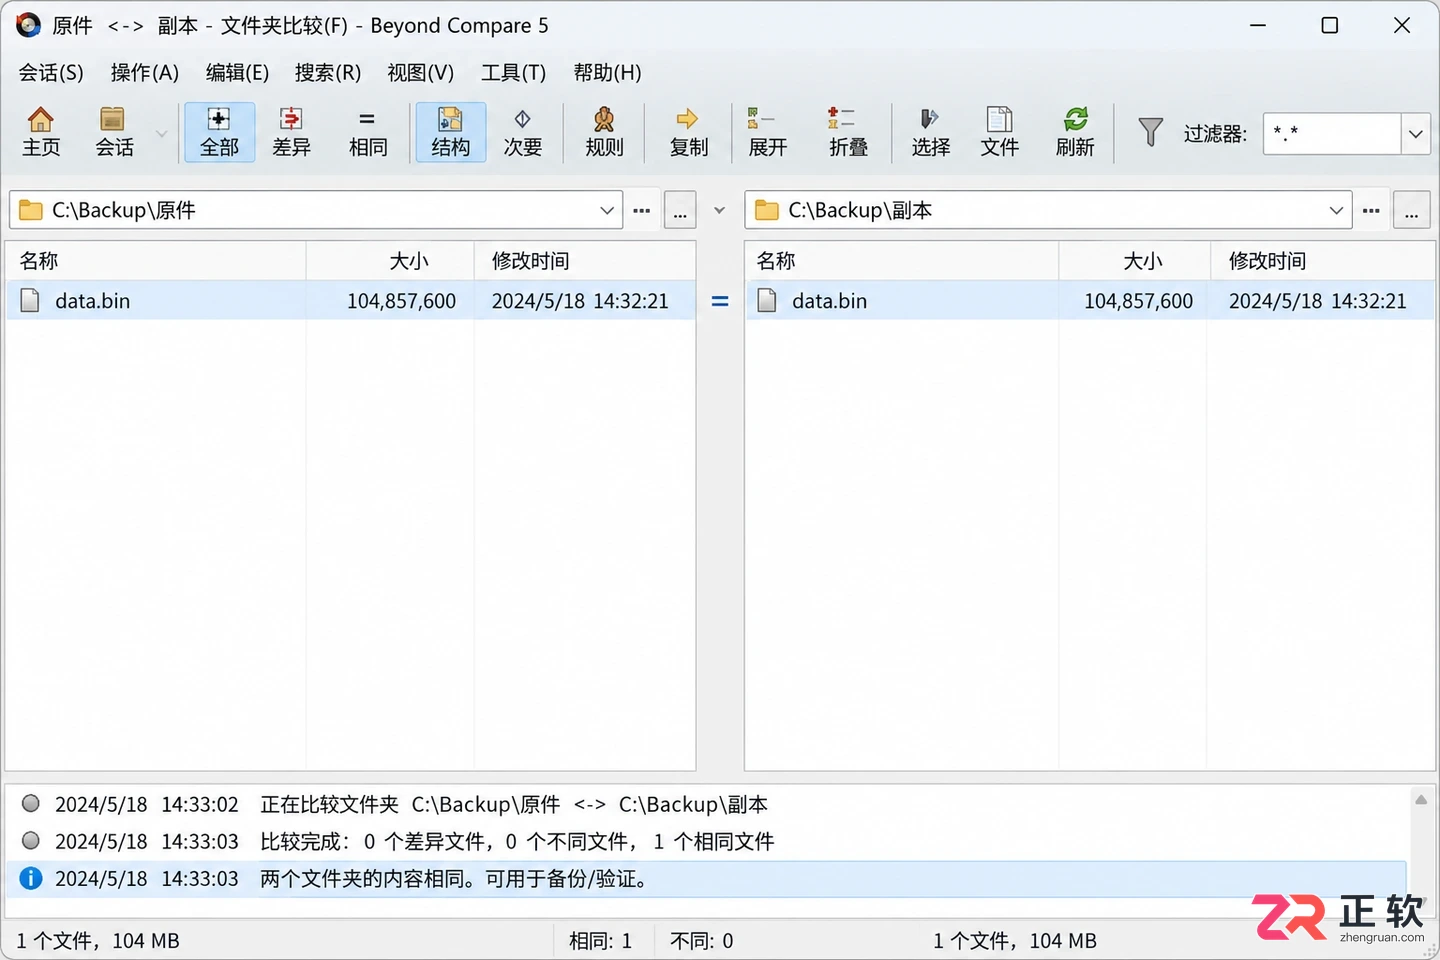Click 折叠 to collapse all folders
This screenshot has width=1440, height=960.
click(x=848, y=132)
